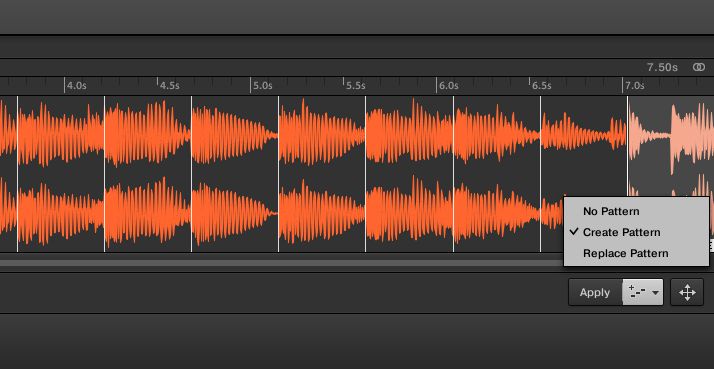Click the Apply button

tap(595, 292)
